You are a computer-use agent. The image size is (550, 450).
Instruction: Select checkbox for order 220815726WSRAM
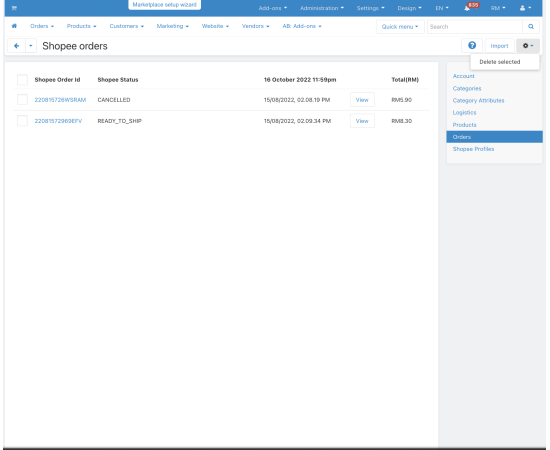22,100
